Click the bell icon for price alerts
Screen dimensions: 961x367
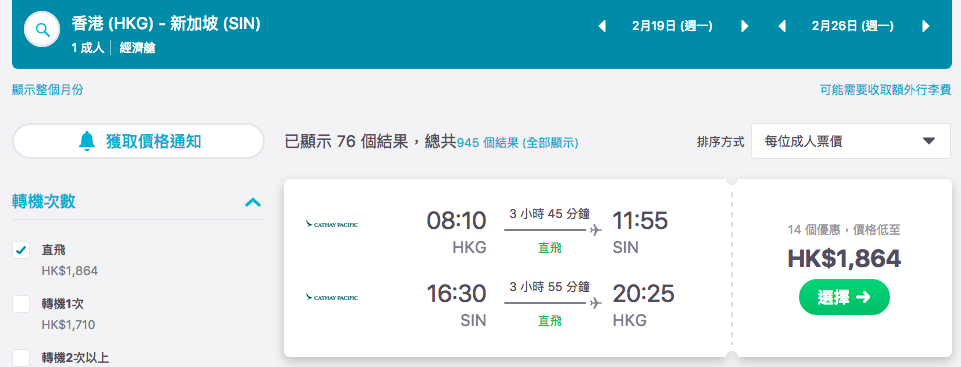[88, 141]
